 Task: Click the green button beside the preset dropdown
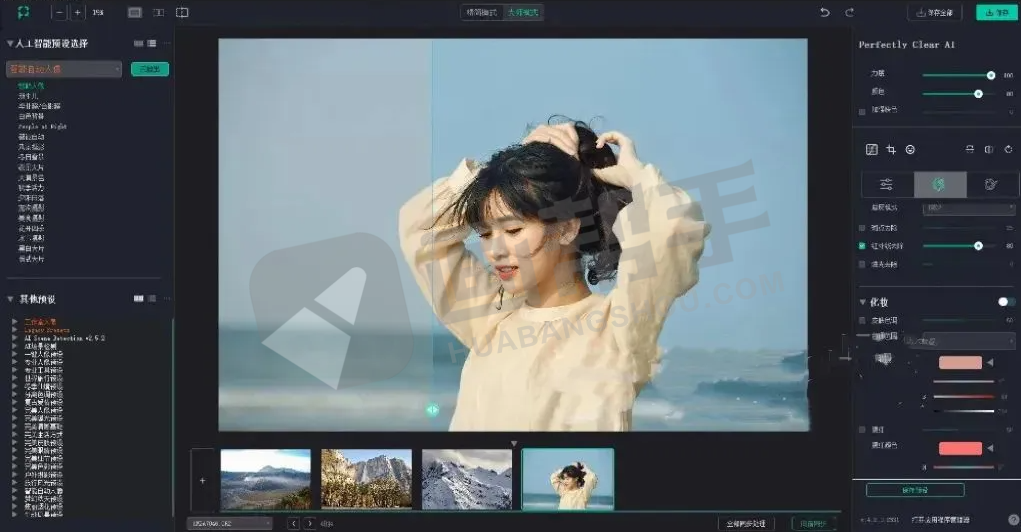coord(150,69)
